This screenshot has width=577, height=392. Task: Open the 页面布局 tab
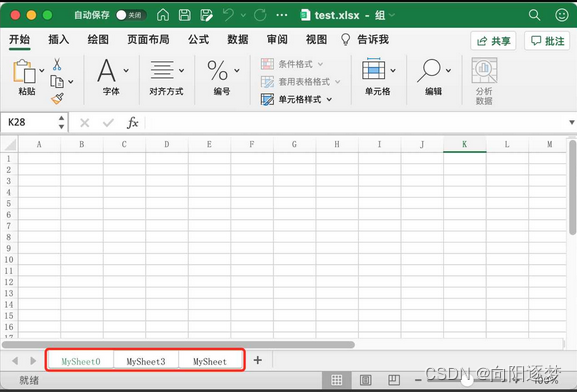coord(148,39)
